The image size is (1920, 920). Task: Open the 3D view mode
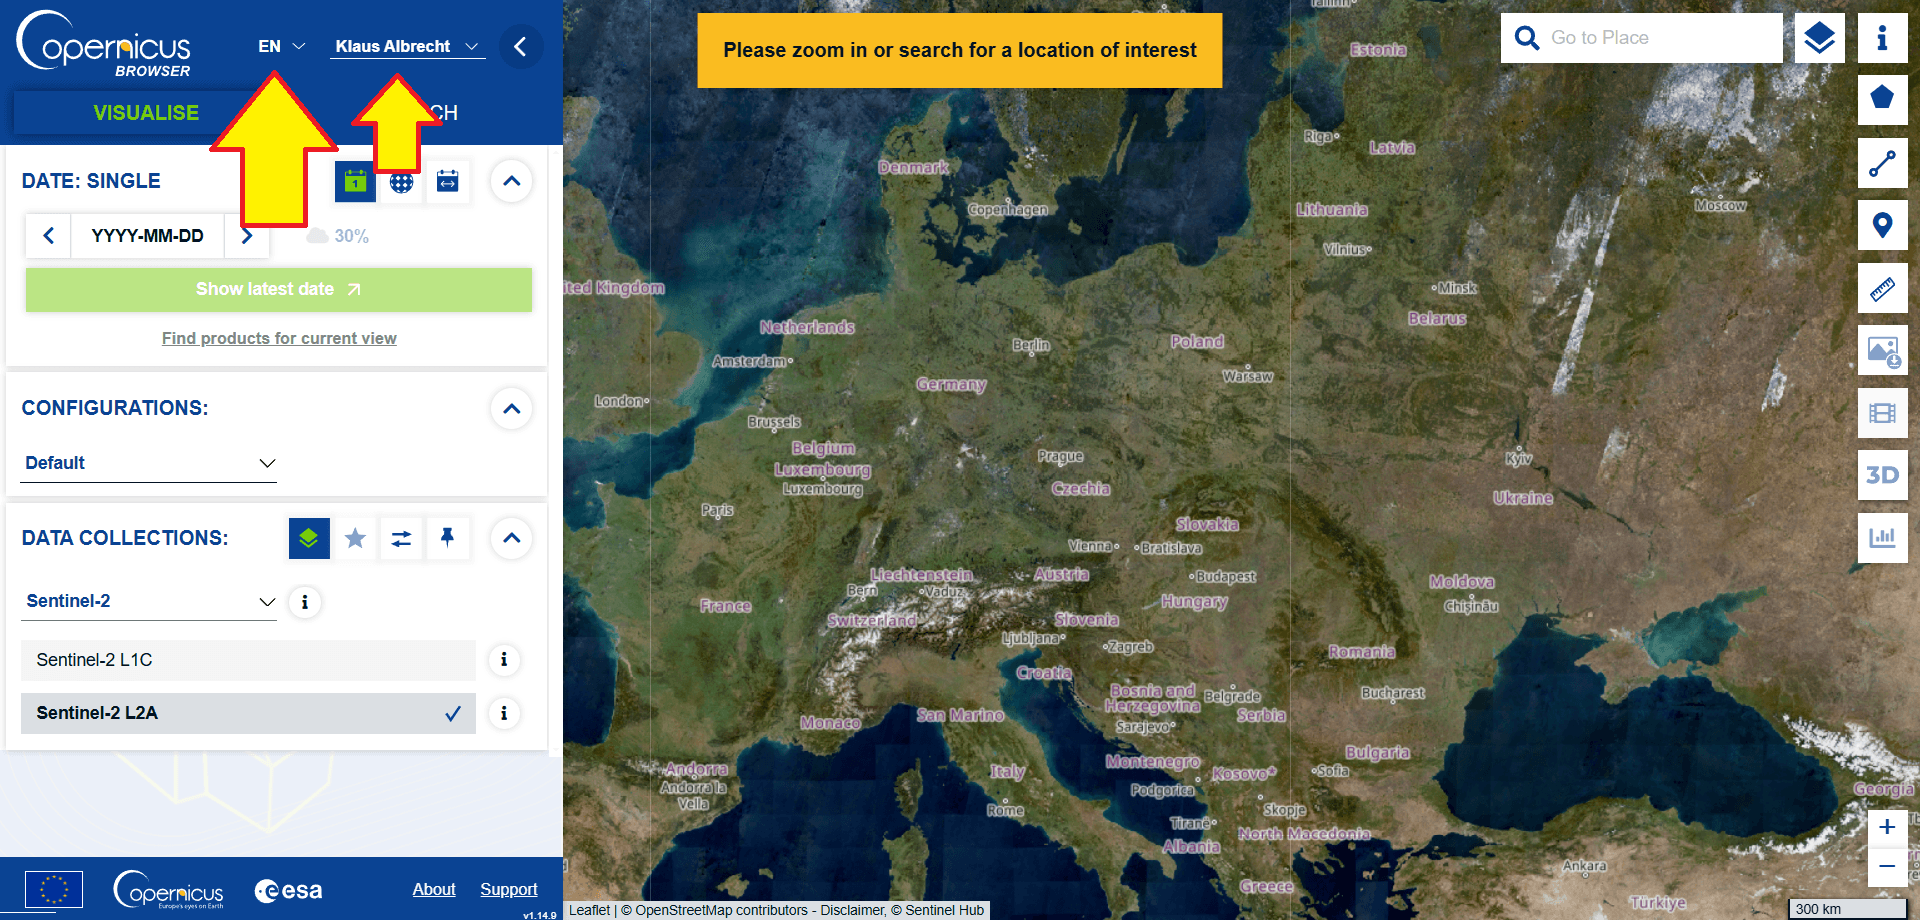1882,475
